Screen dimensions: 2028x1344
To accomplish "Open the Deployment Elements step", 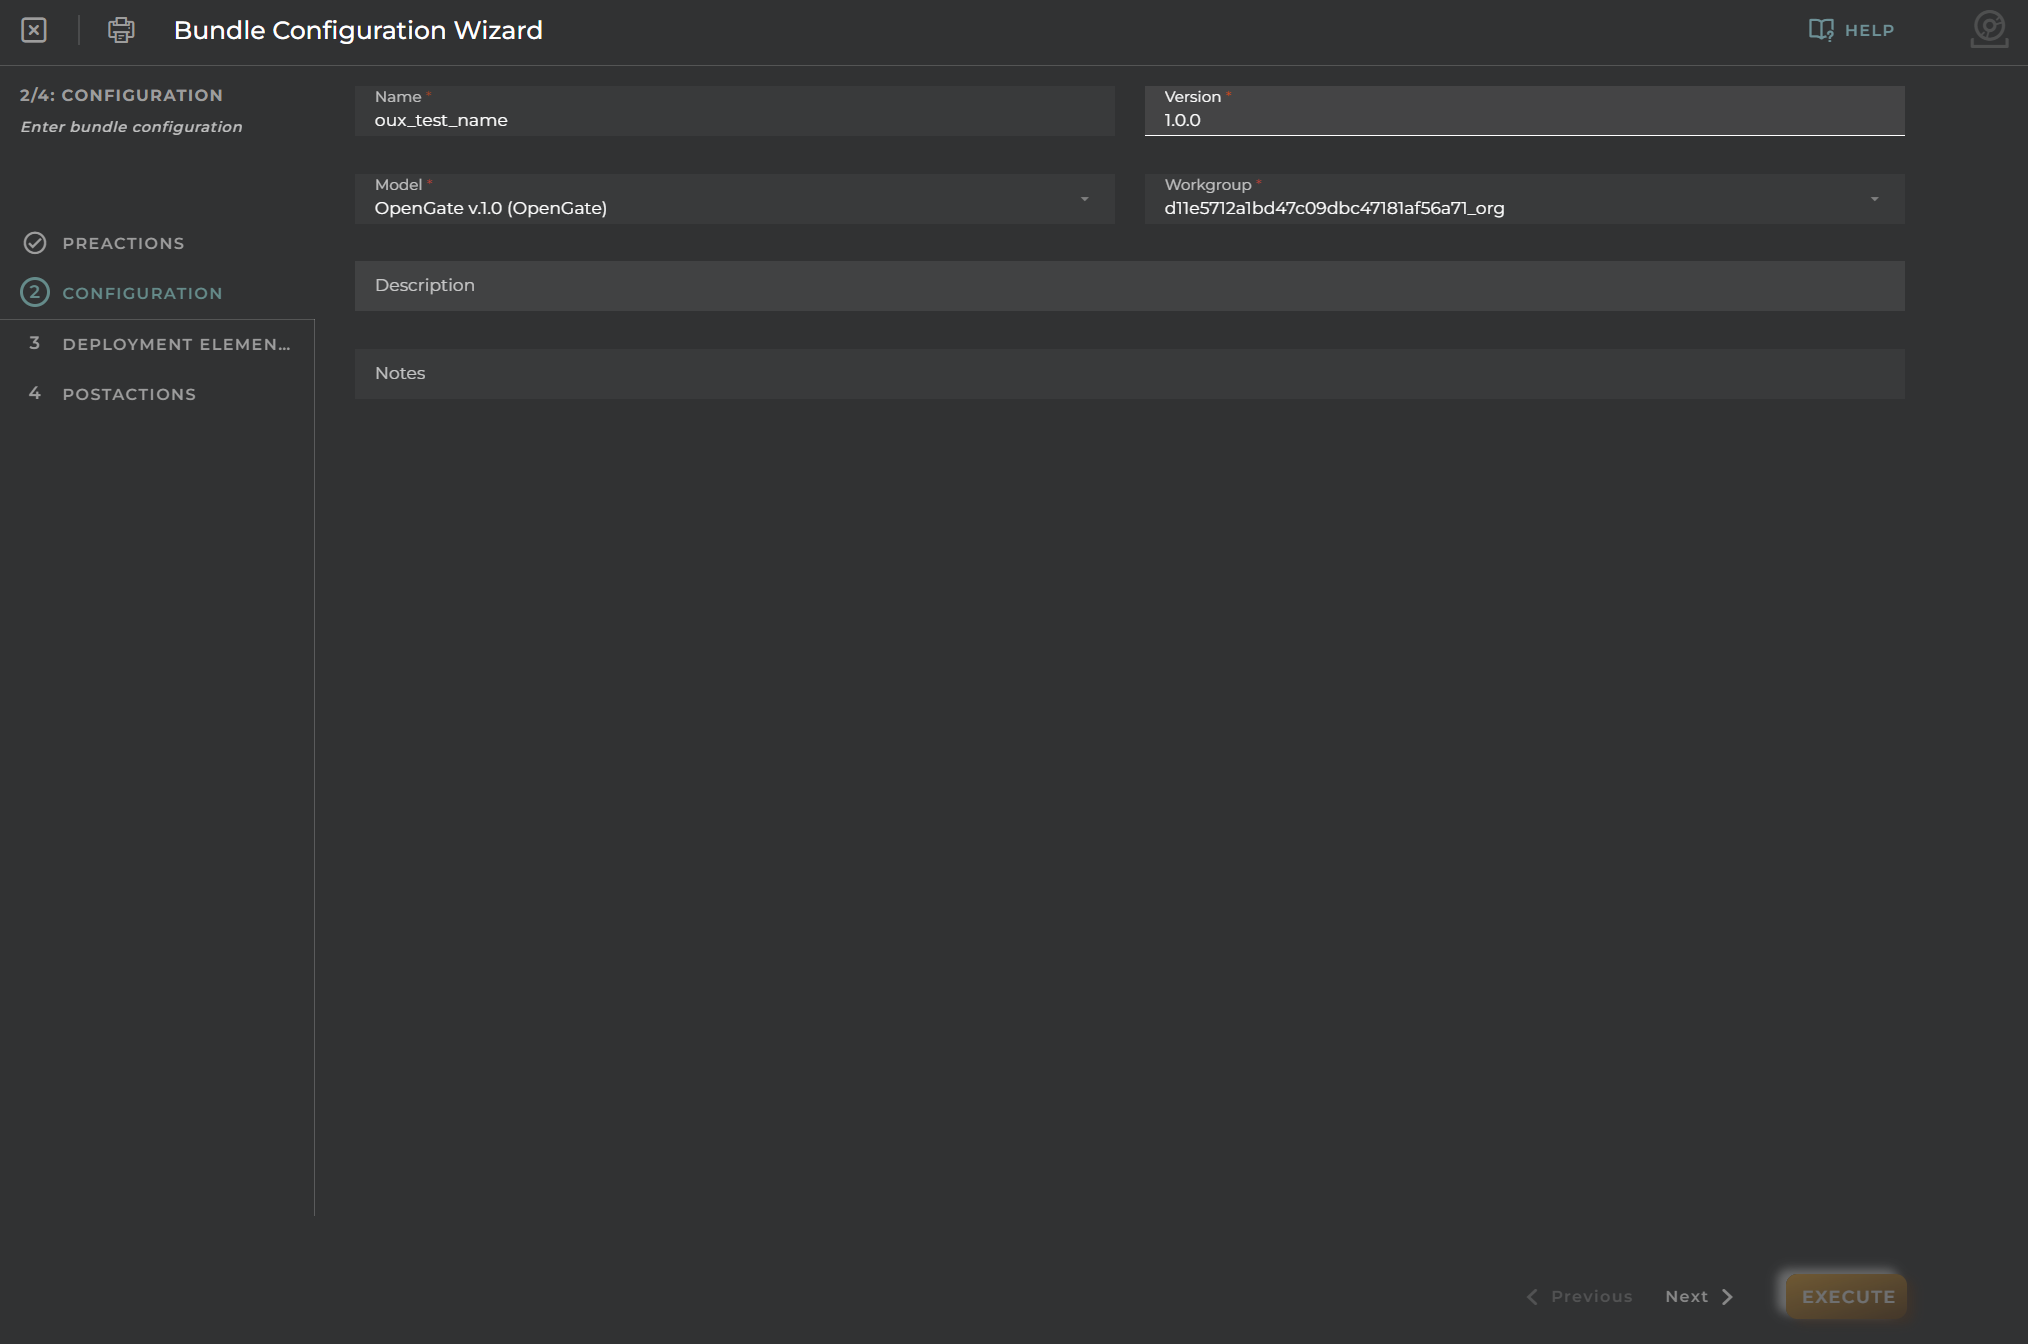I will coord(176,344).
